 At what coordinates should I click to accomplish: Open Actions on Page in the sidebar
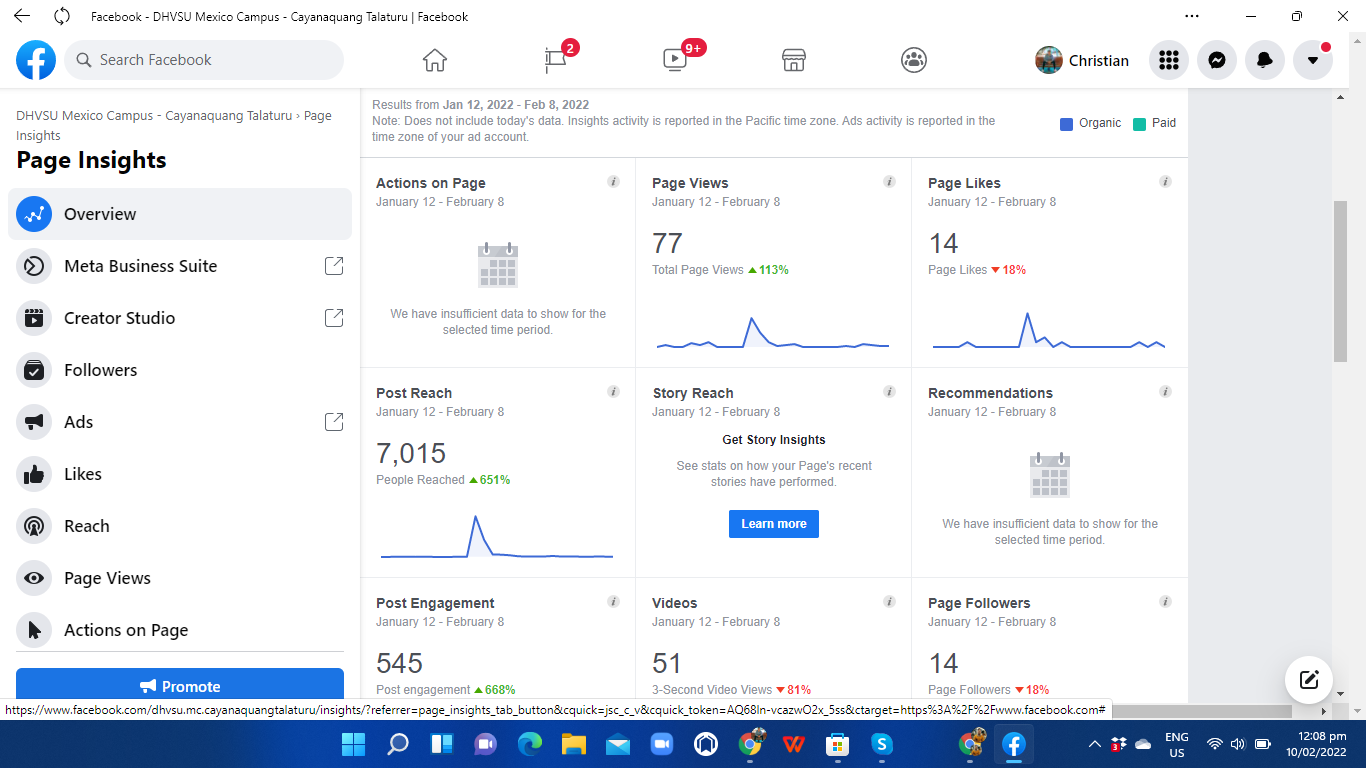[180, 630]
